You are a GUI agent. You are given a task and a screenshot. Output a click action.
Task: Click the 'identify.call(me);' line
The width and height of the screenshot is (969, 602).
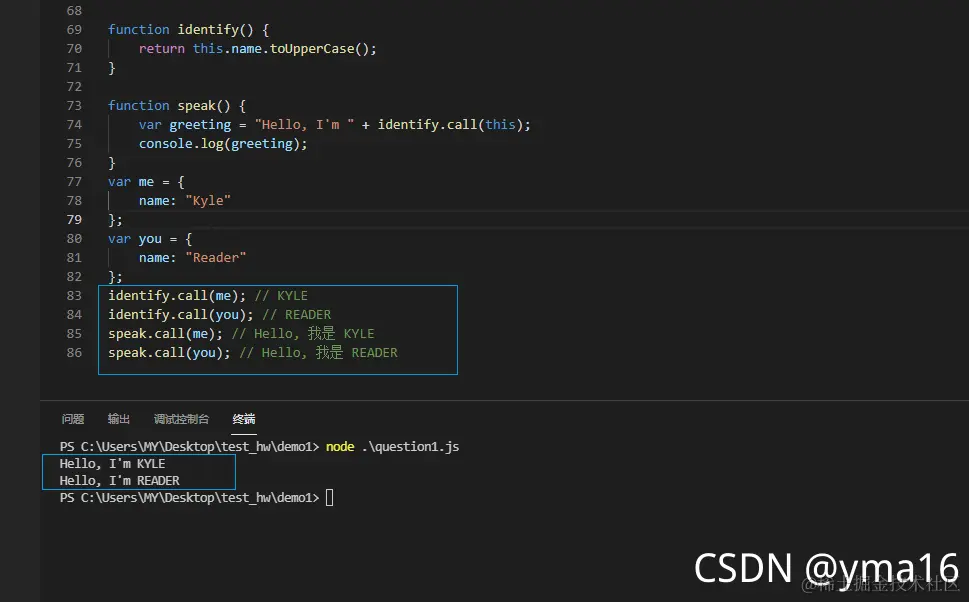coord(208,295)
